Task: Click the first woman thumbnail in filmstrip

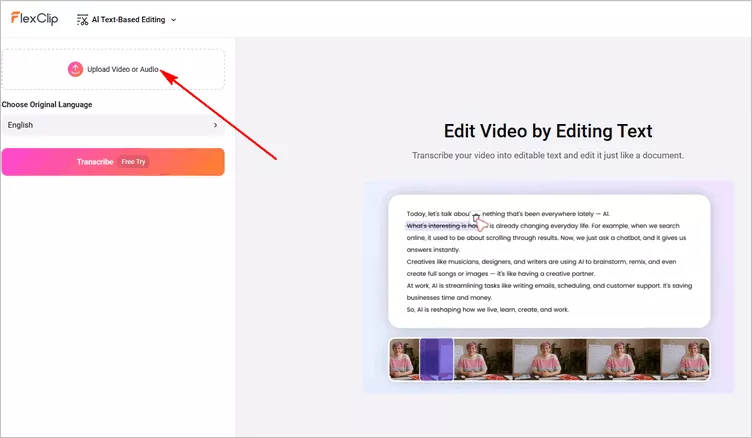Action: (404, 359)
